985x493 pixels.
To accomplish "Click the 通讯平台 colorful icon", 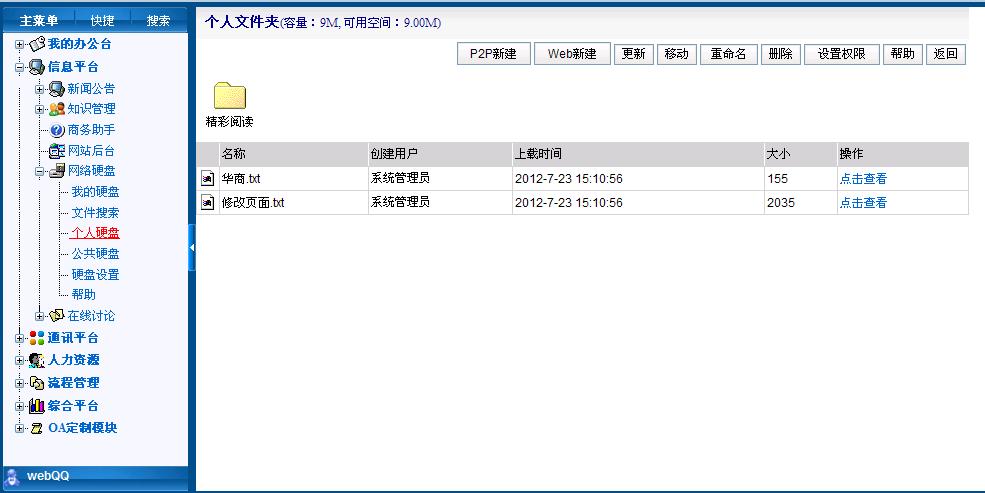I will click(x=37, y=338).
